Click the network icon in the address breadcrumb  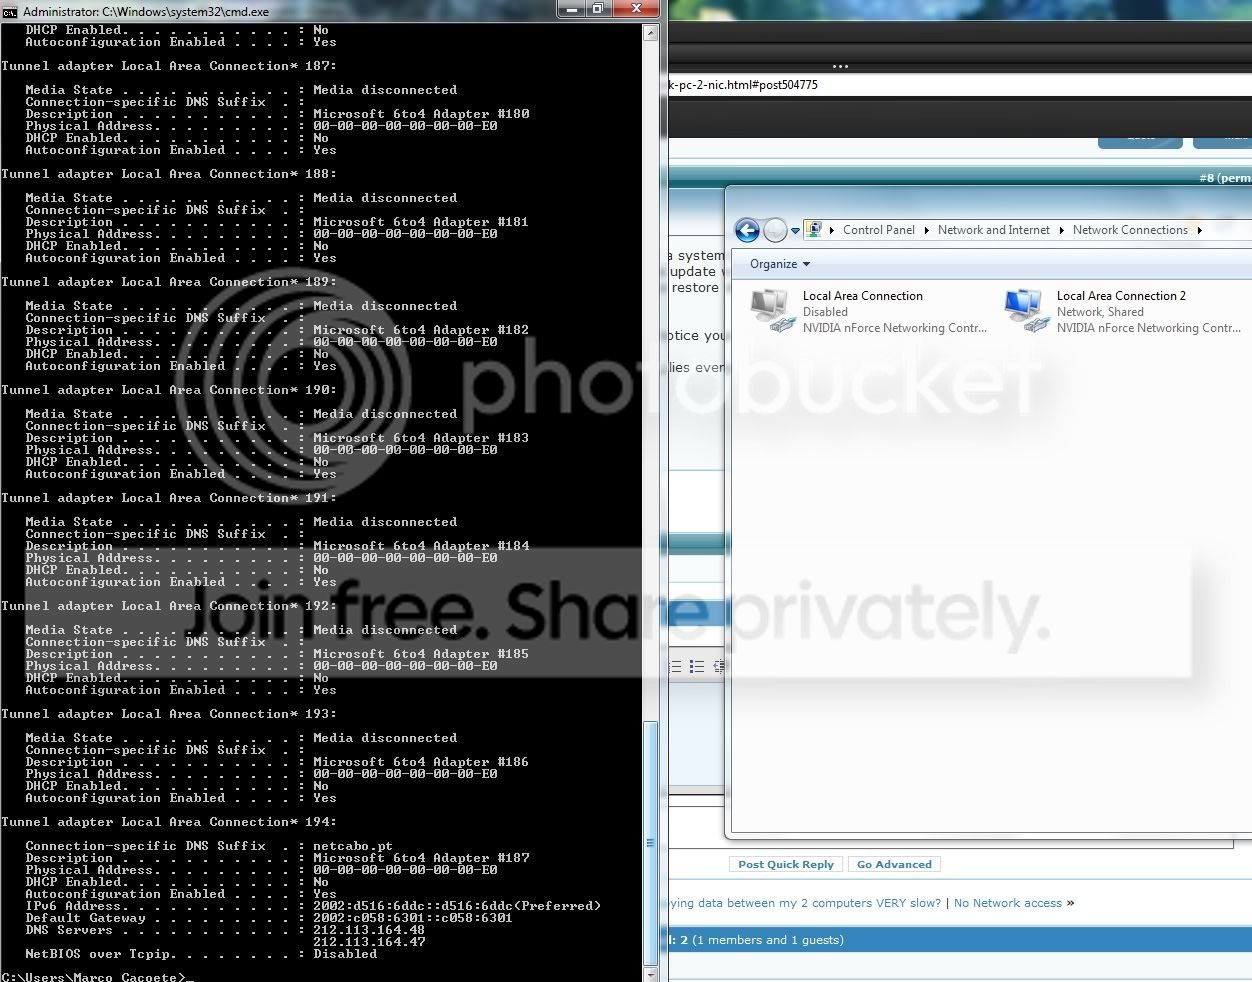click(814, 230)
